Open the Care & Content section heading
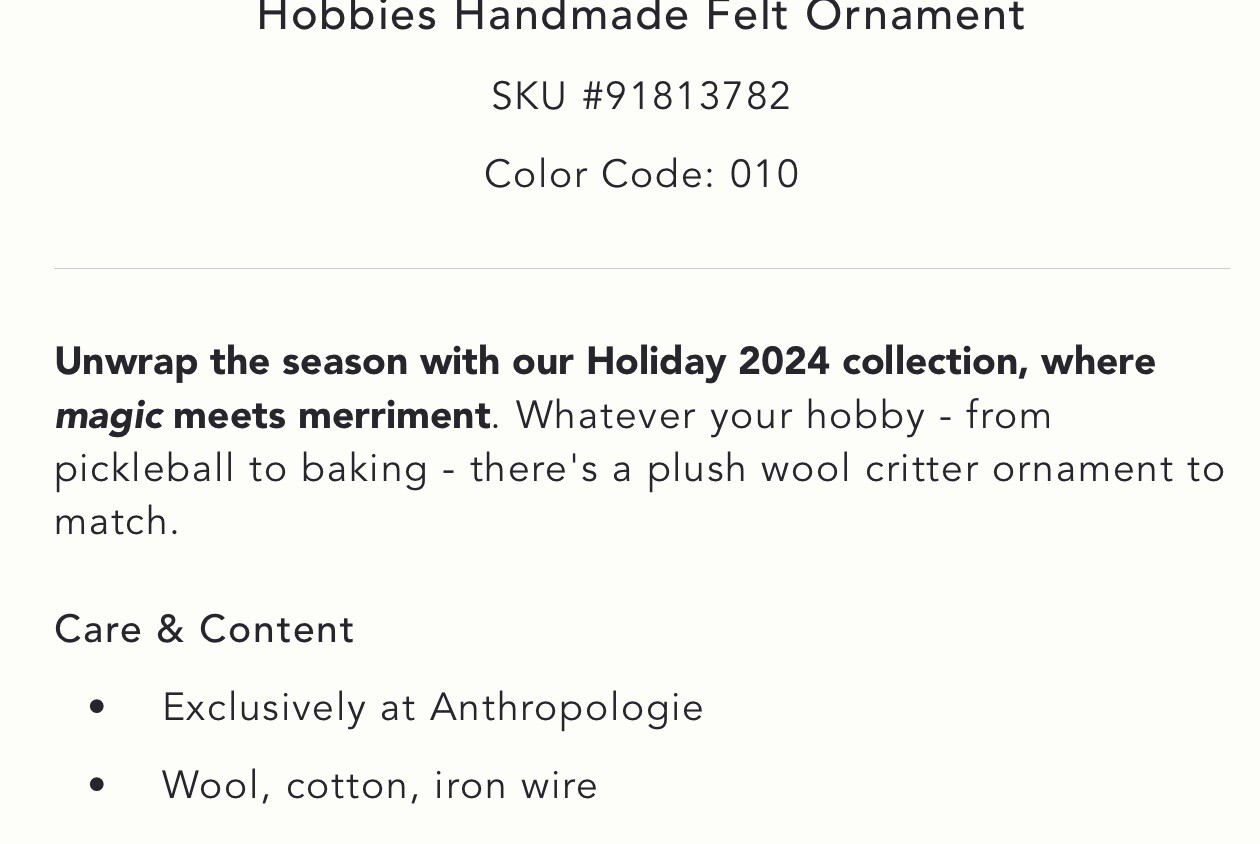Image resolution: width=1260 pixels, height=844 pixels. (x=204, y=629)
